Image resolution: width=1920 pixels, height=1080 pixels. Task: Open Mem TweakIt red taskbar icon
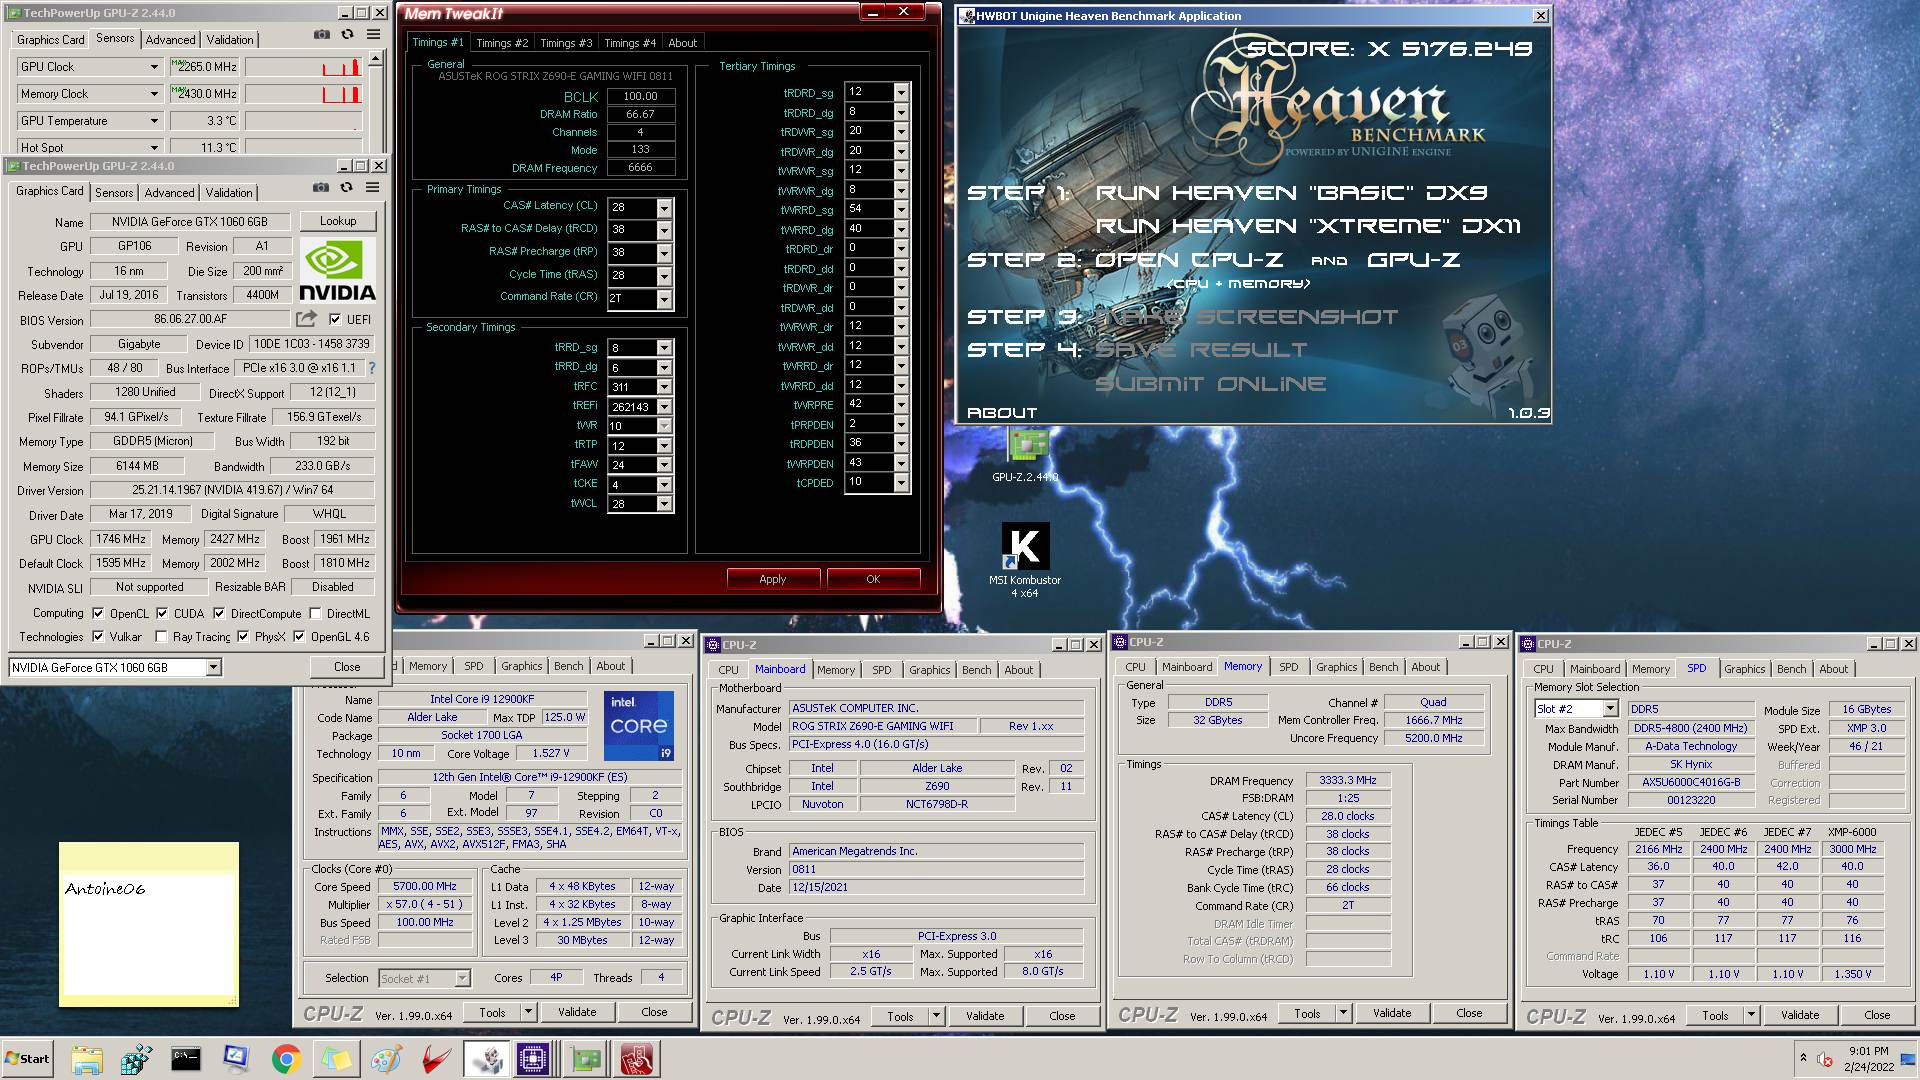(x=636, y=1059)
